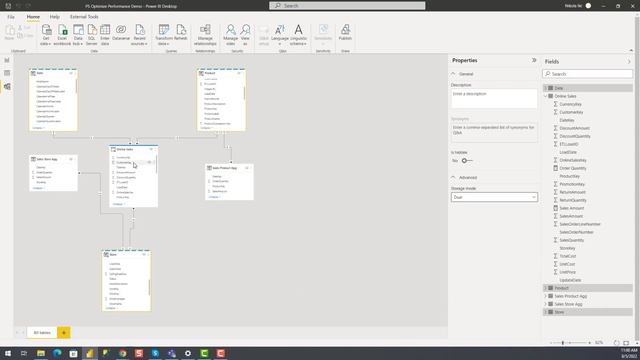Open the File menu
The image size is (640, 360).
pos(11,17)
